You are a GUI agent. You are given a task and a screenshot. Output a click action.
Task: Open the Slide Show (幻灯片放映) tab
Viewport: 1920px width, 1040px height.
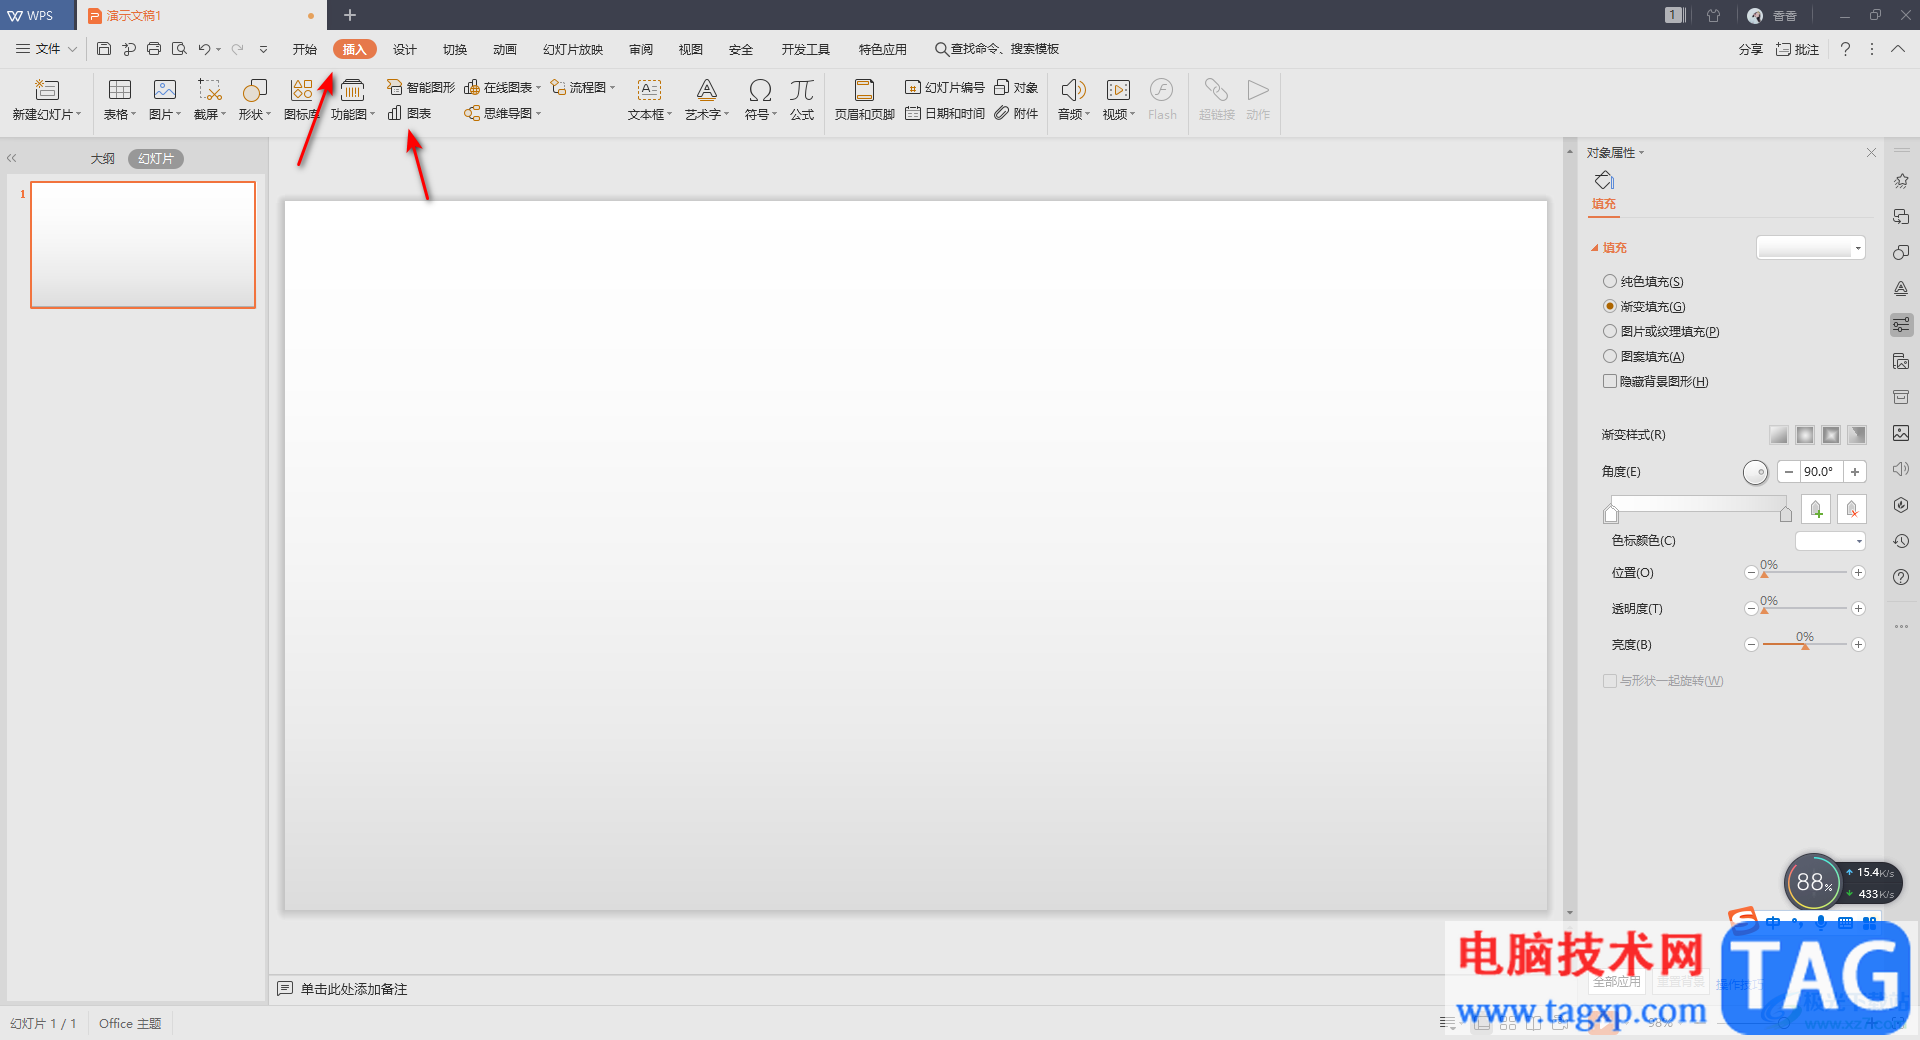coord(573,49)
